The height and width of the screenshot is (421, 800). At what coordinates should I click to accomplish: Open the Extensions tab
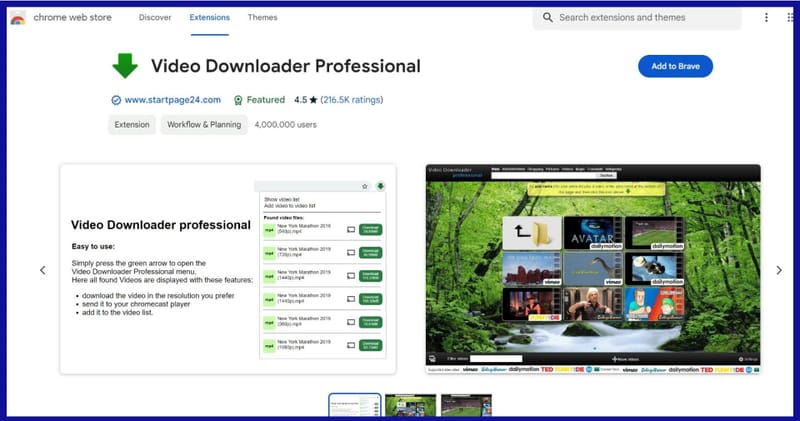209,17
